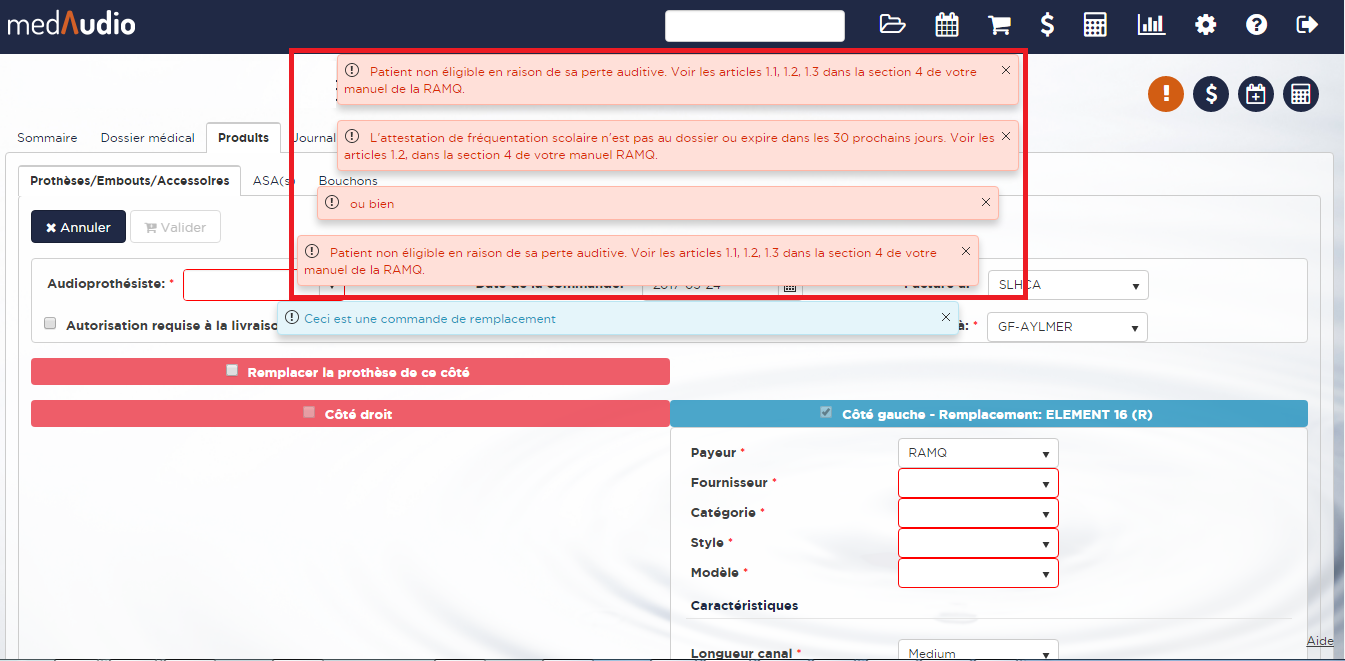Check 'Autorisation requise à la livraison' checkbox
The image size is (1345, 661).
tap(50, 324)
